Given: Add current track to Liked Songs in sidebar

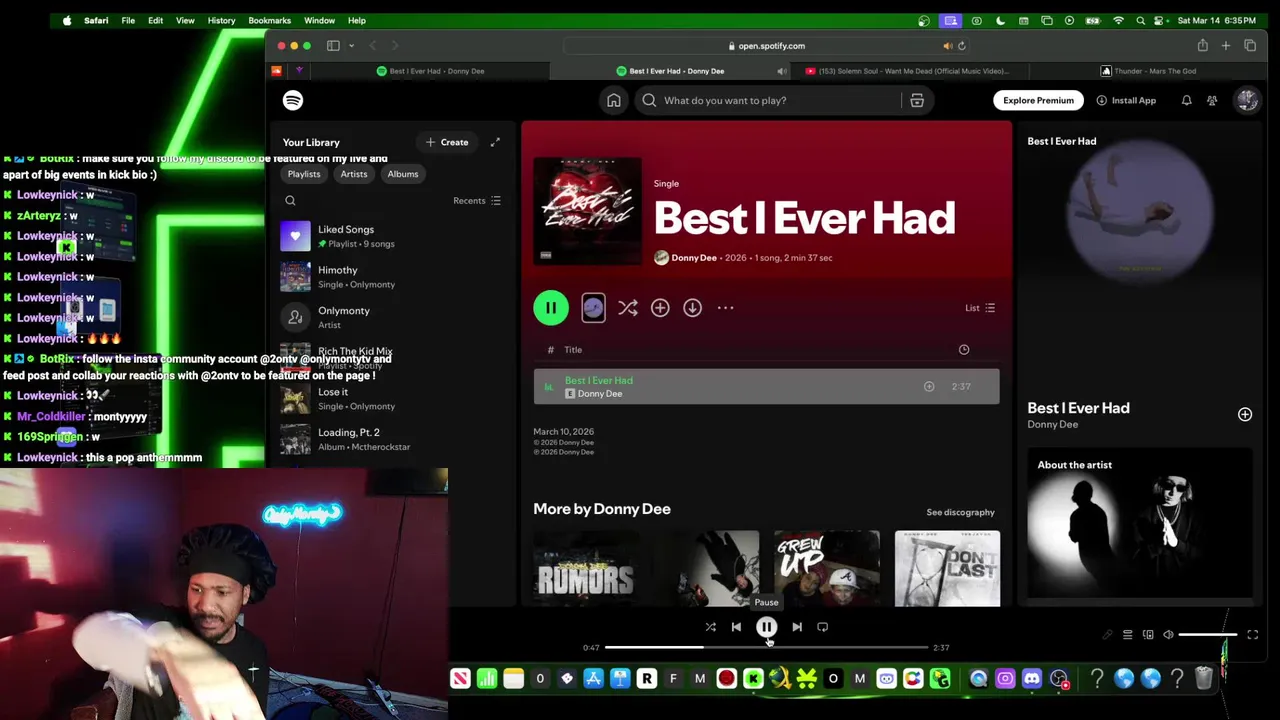Looking at the screenshot, I should pos(1245,414).
